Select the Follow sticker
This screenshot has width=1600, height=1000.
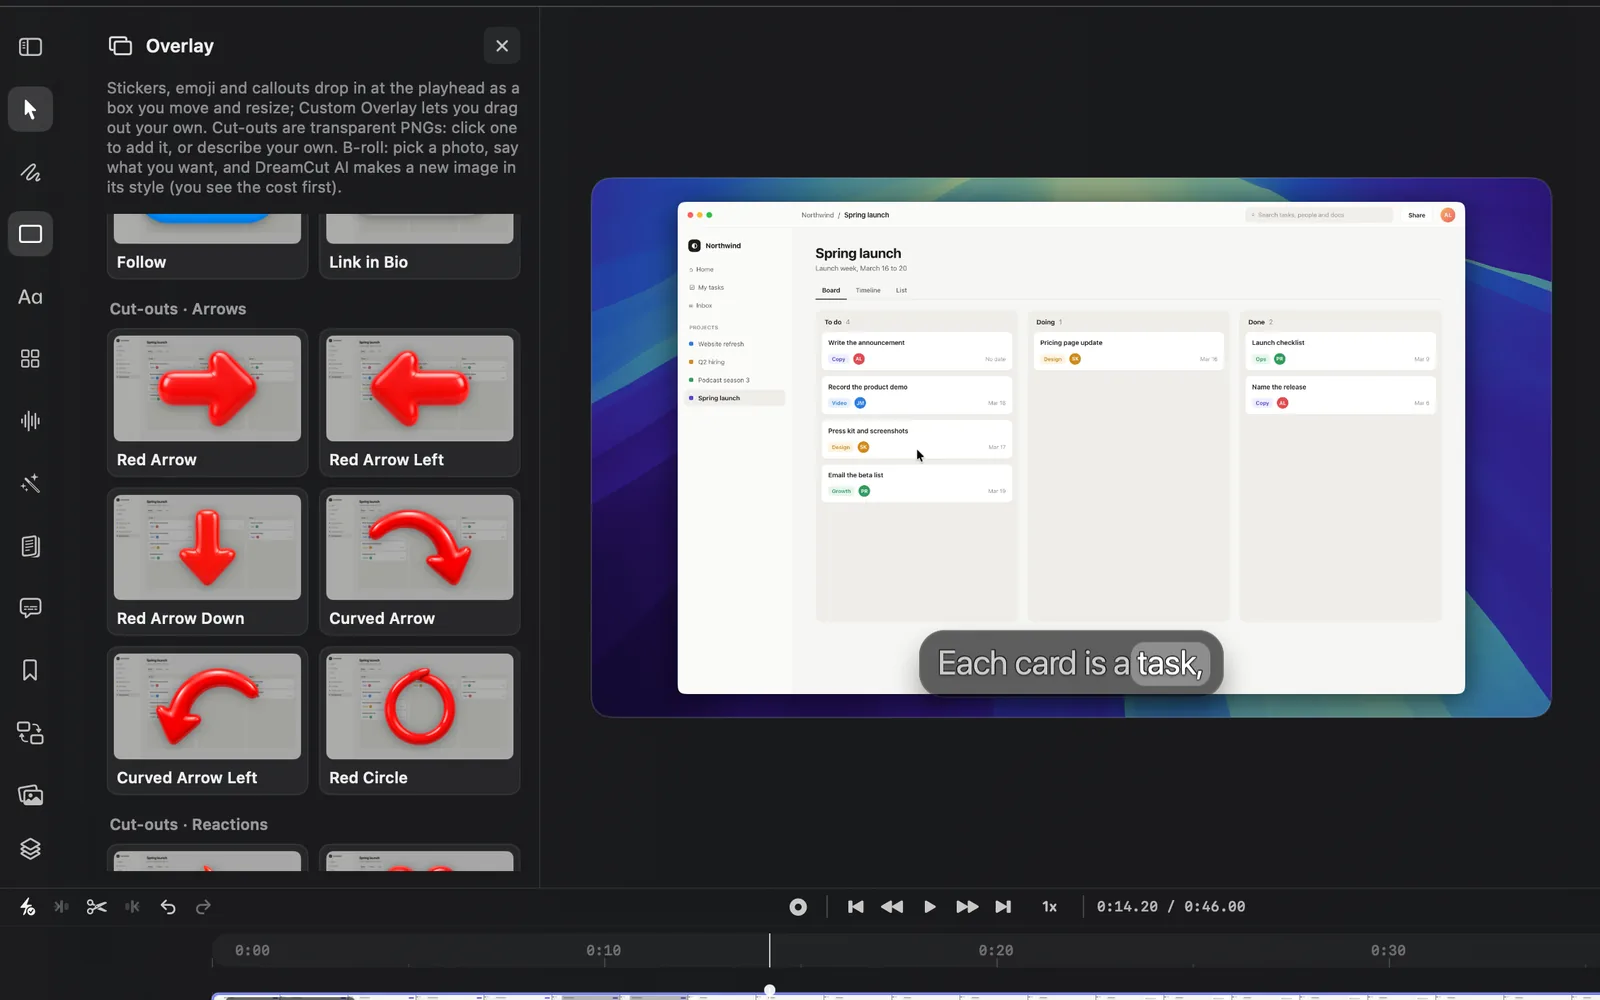point(207,246)
